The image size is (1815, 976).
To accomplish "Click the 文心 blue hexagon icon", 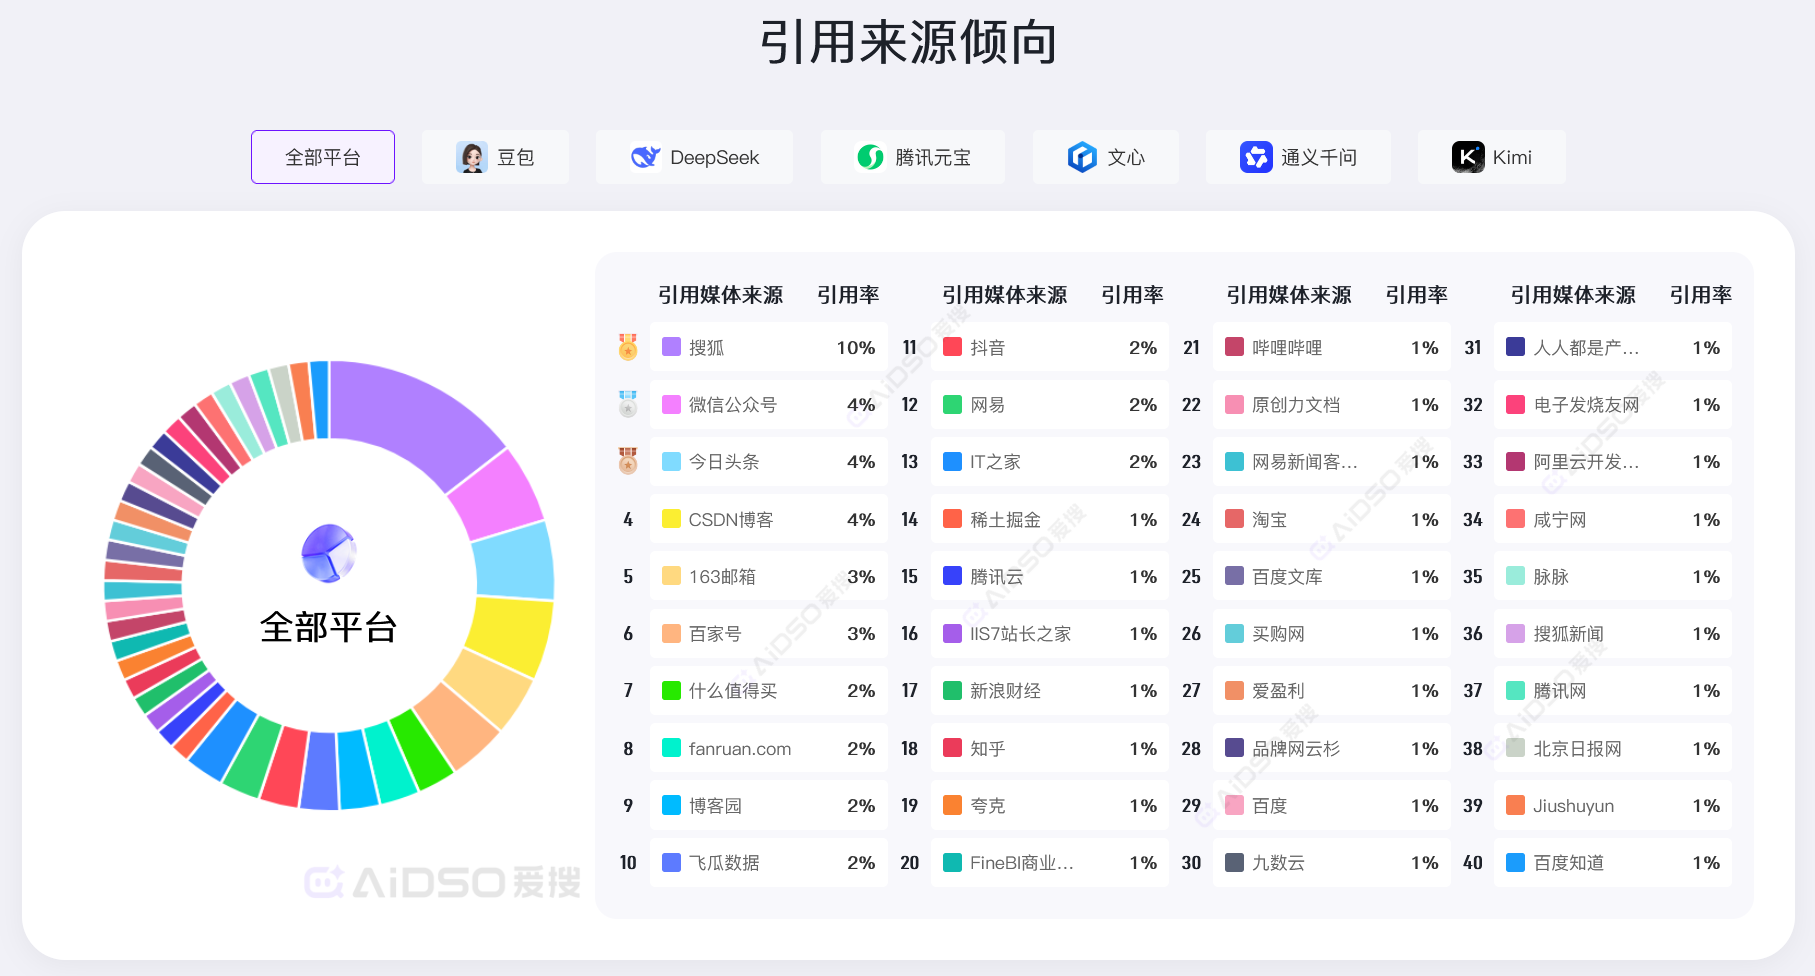I will coord(1081,157).
